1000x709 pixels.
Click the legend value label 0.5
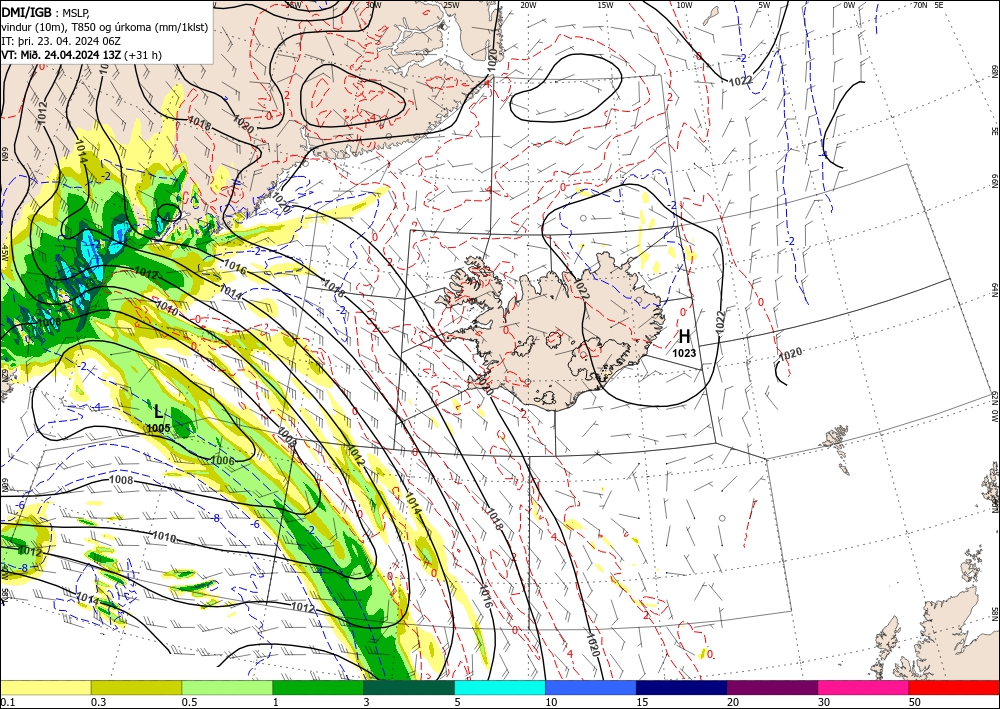pyautogui.click(x=189, y=702)
